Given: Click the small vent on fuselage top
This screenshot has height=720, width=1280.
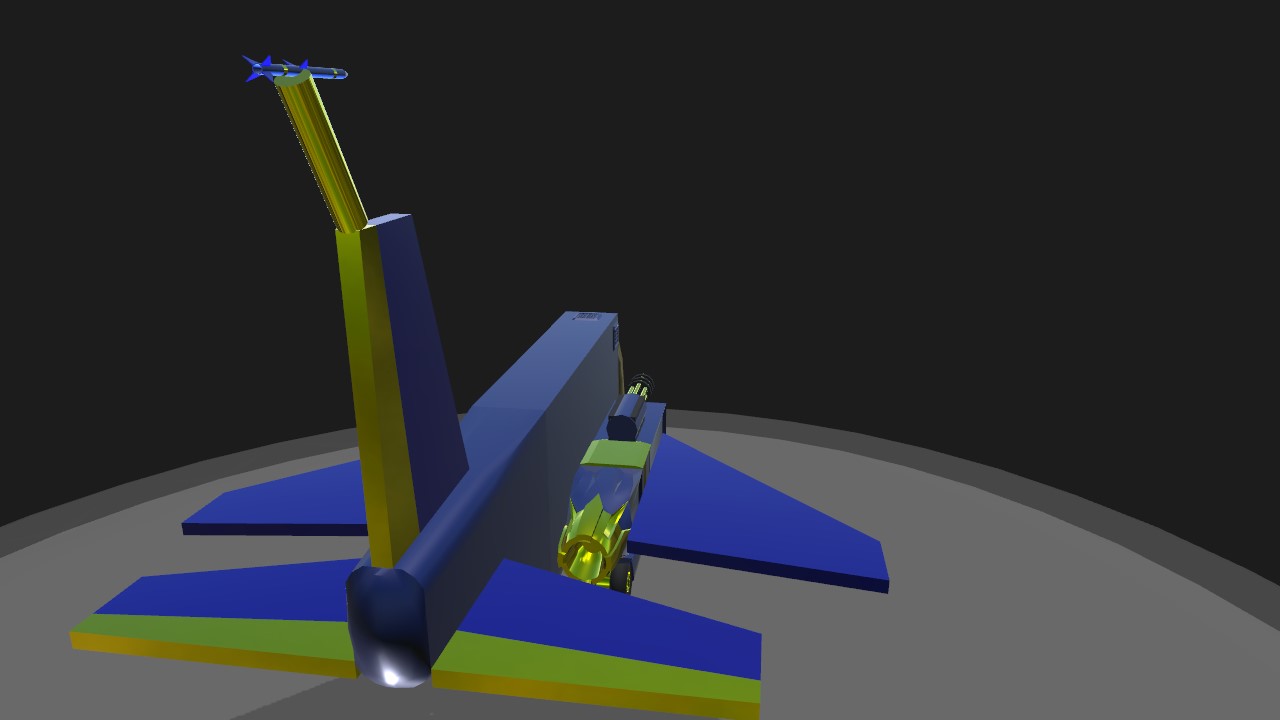Looking at the screenshot, I should pos(586,317).
